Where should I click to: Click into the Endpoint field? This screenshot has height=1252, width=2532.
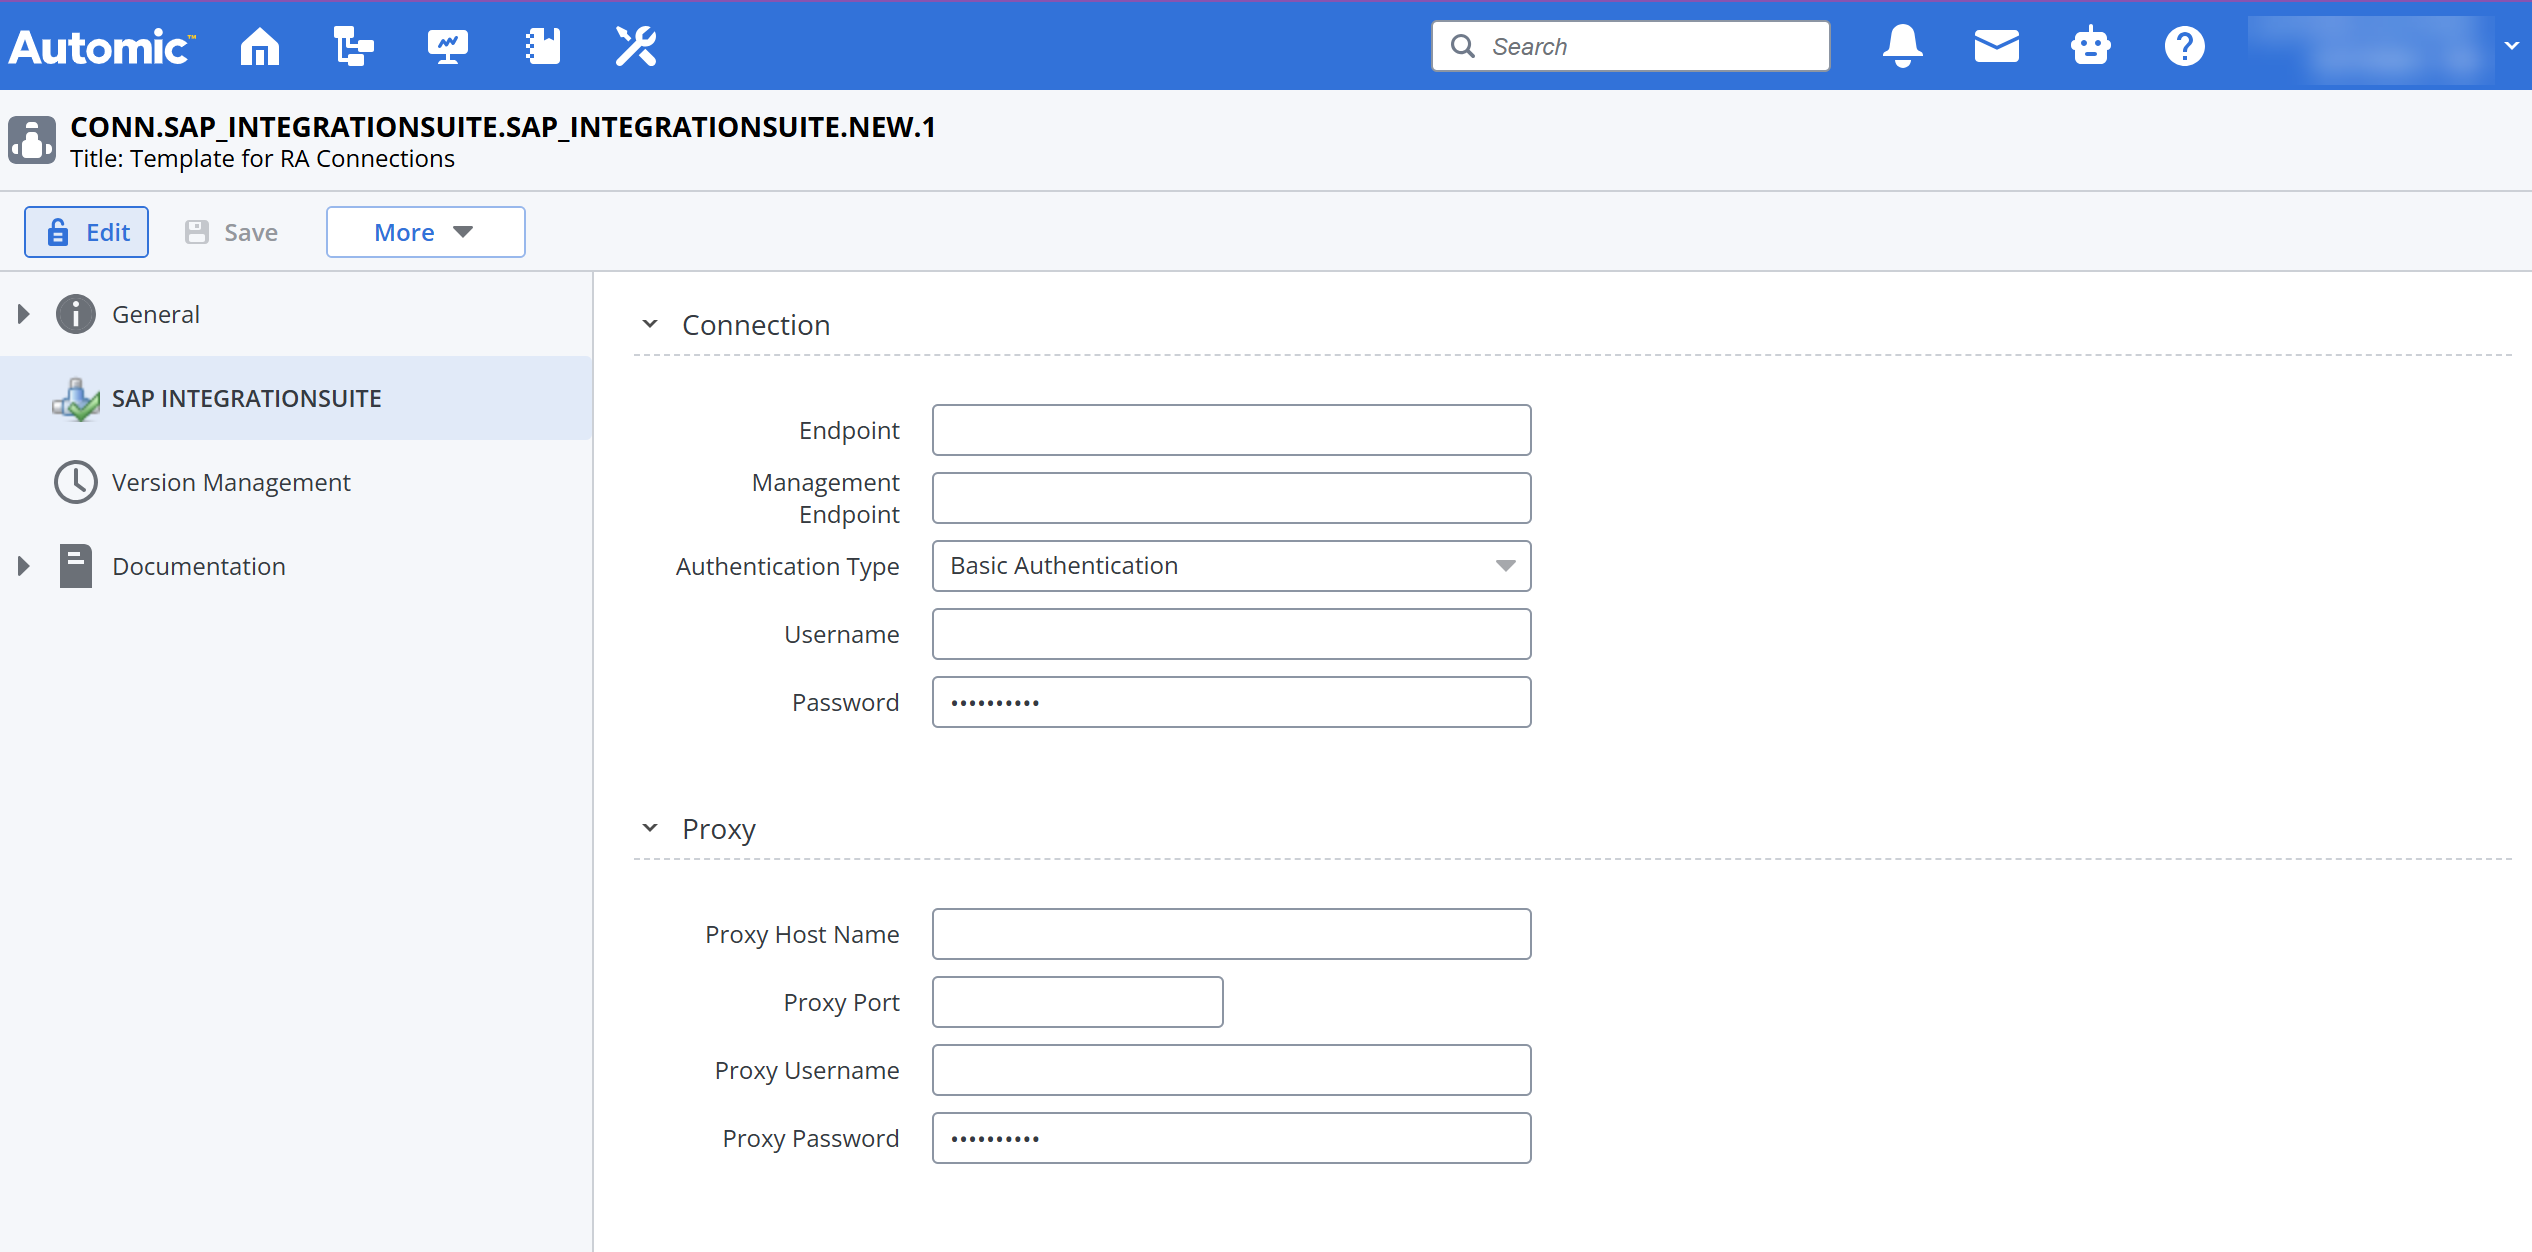pyautogui.click(x=1232, y=430)
